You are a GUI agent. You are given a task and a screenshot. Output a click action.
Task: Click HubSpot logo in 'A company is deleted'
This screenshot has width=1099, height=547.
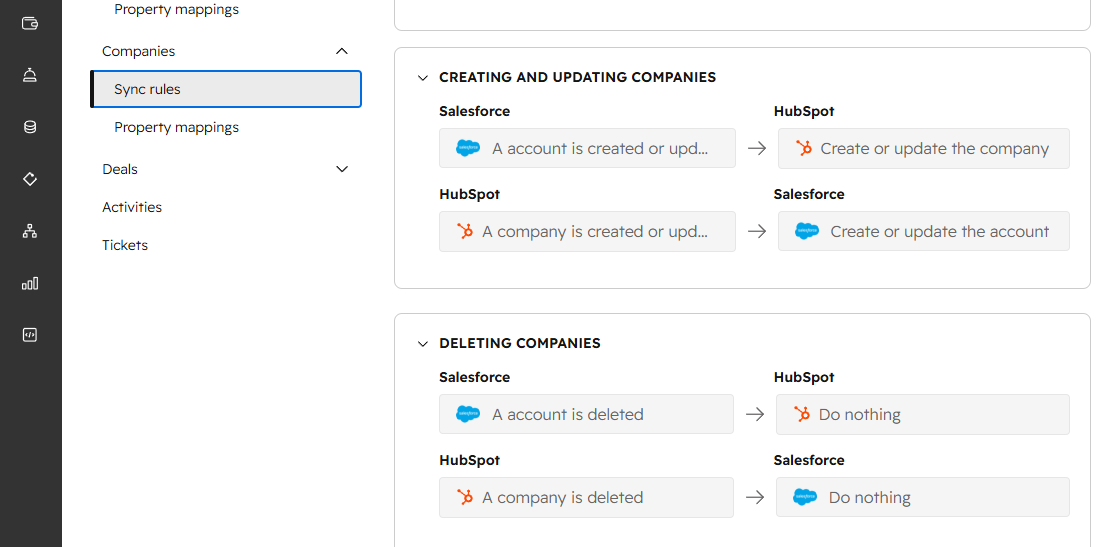coord(465,497)
